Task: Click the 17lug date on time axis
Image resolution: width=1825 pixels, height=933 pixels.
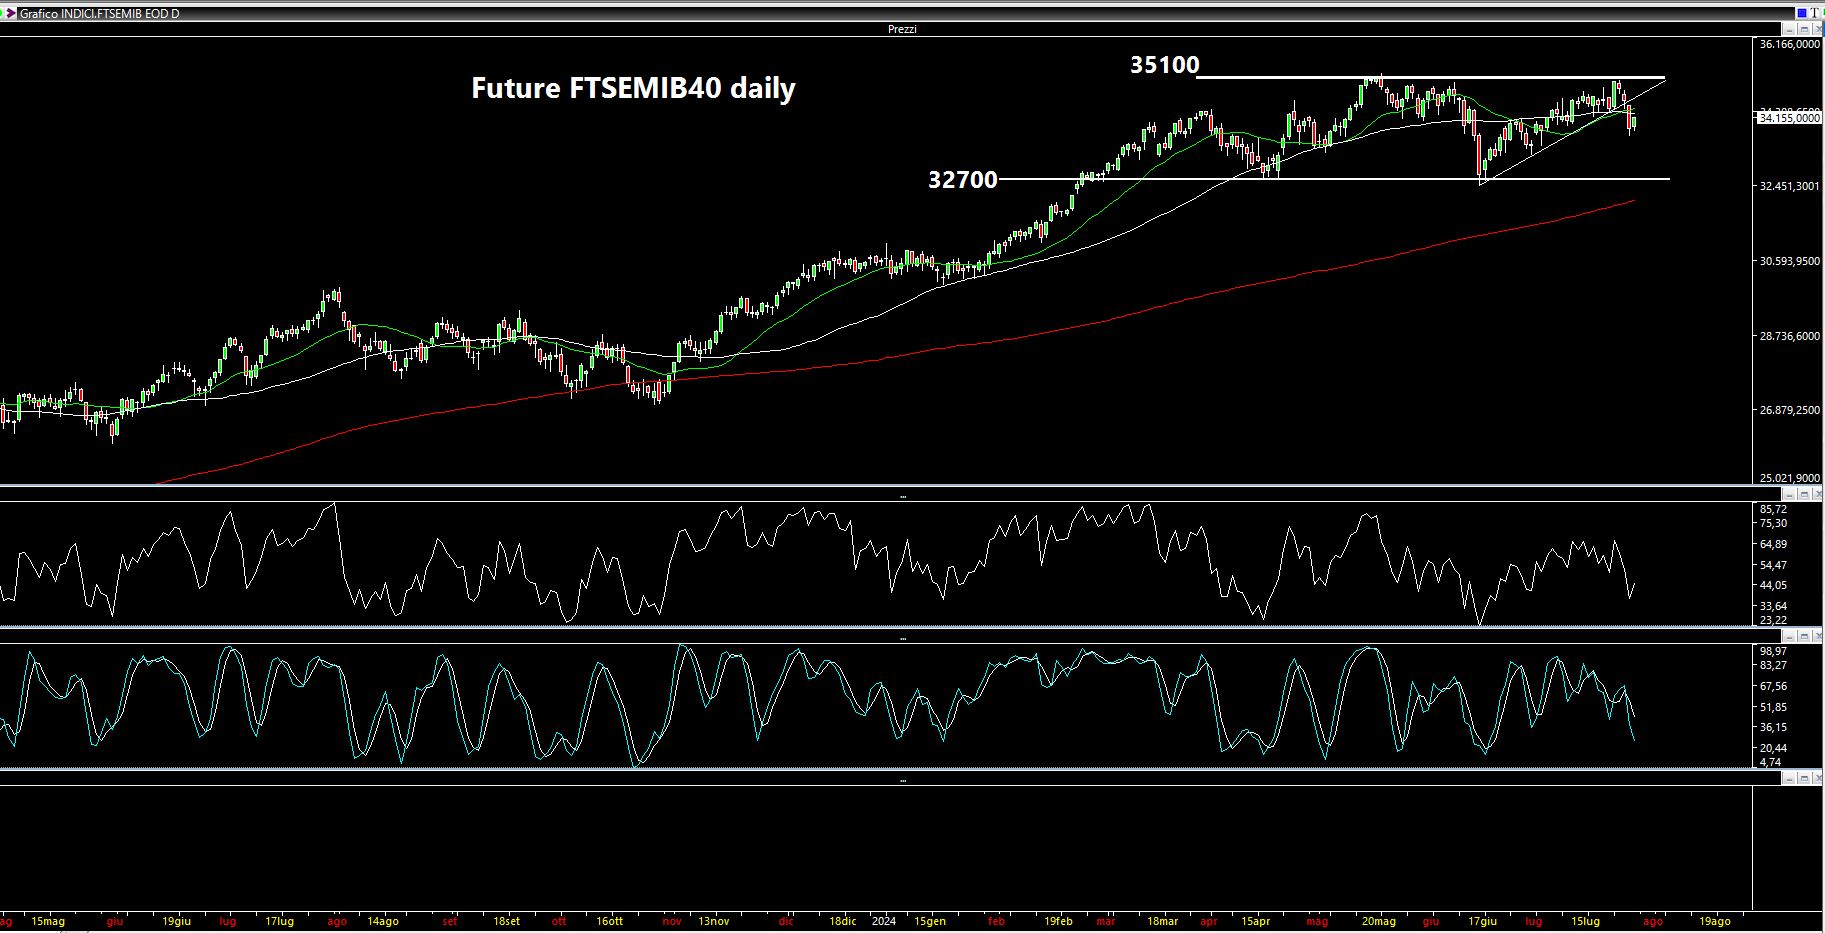Action: coord(280,921)
